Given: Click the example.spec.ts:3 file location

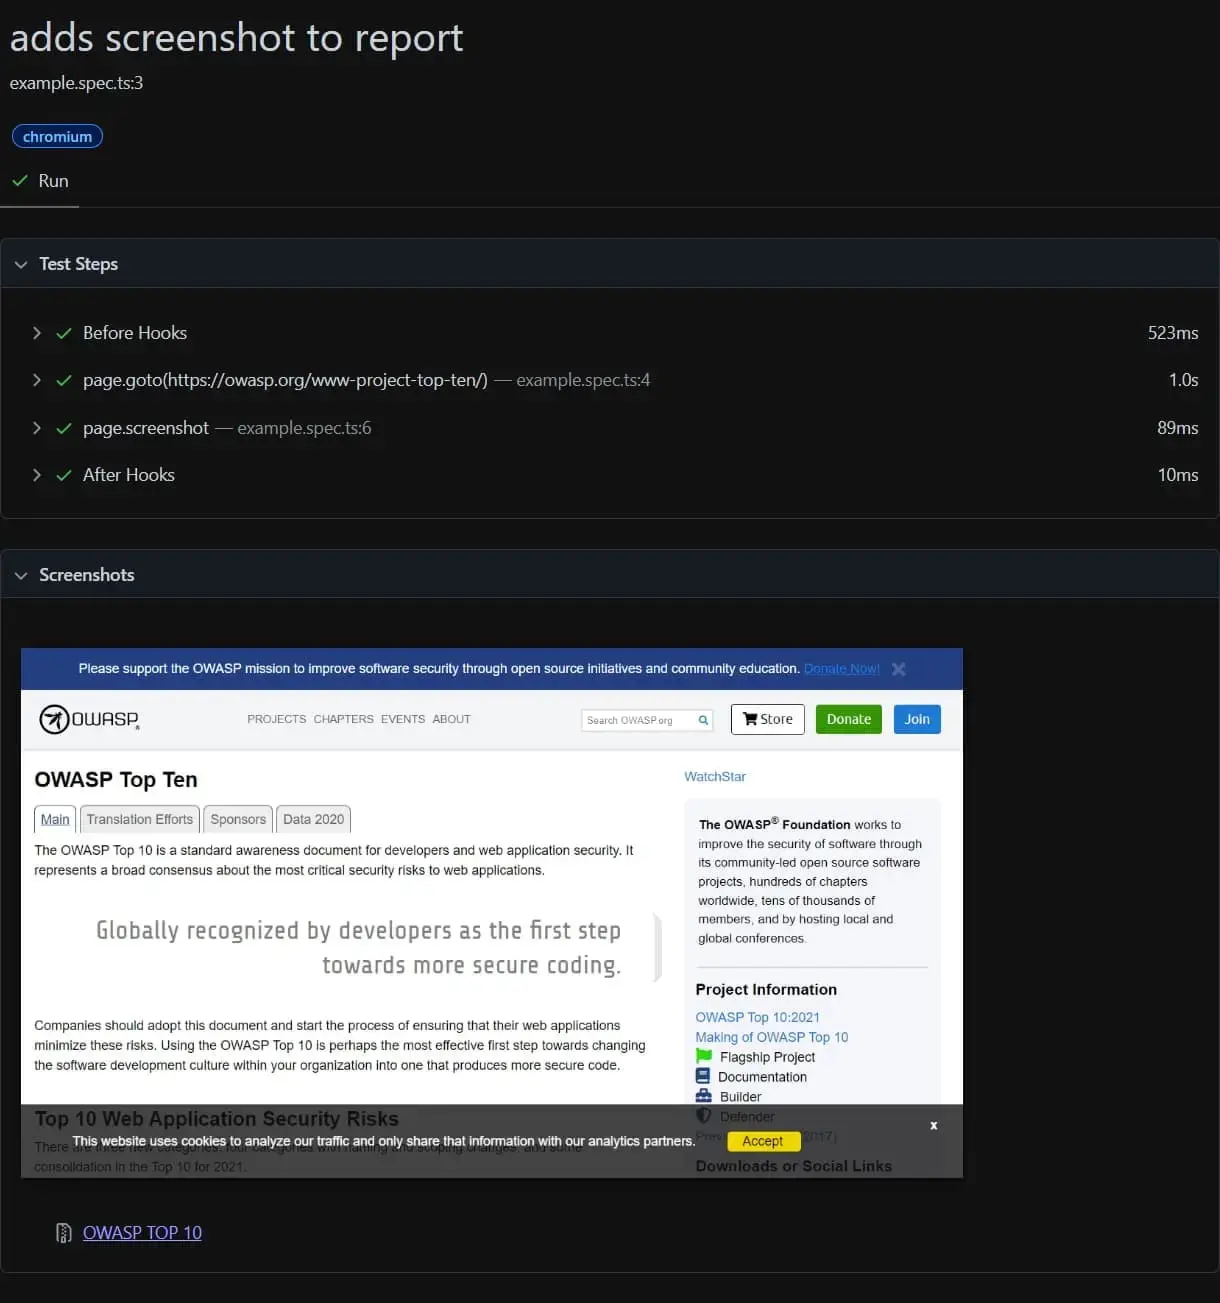Looking at the screenshot, I should (x=76, y=83).
